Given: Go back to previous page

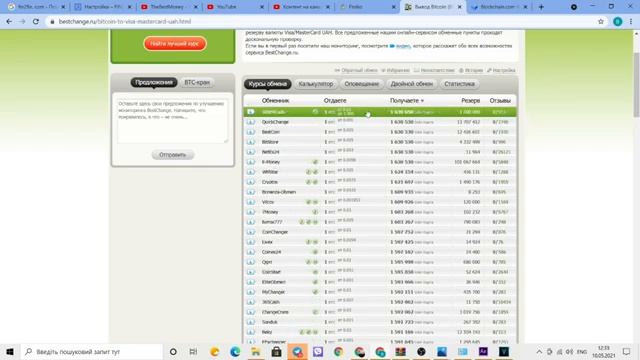Looking at the screenshot, I should [x=9, y=22].
